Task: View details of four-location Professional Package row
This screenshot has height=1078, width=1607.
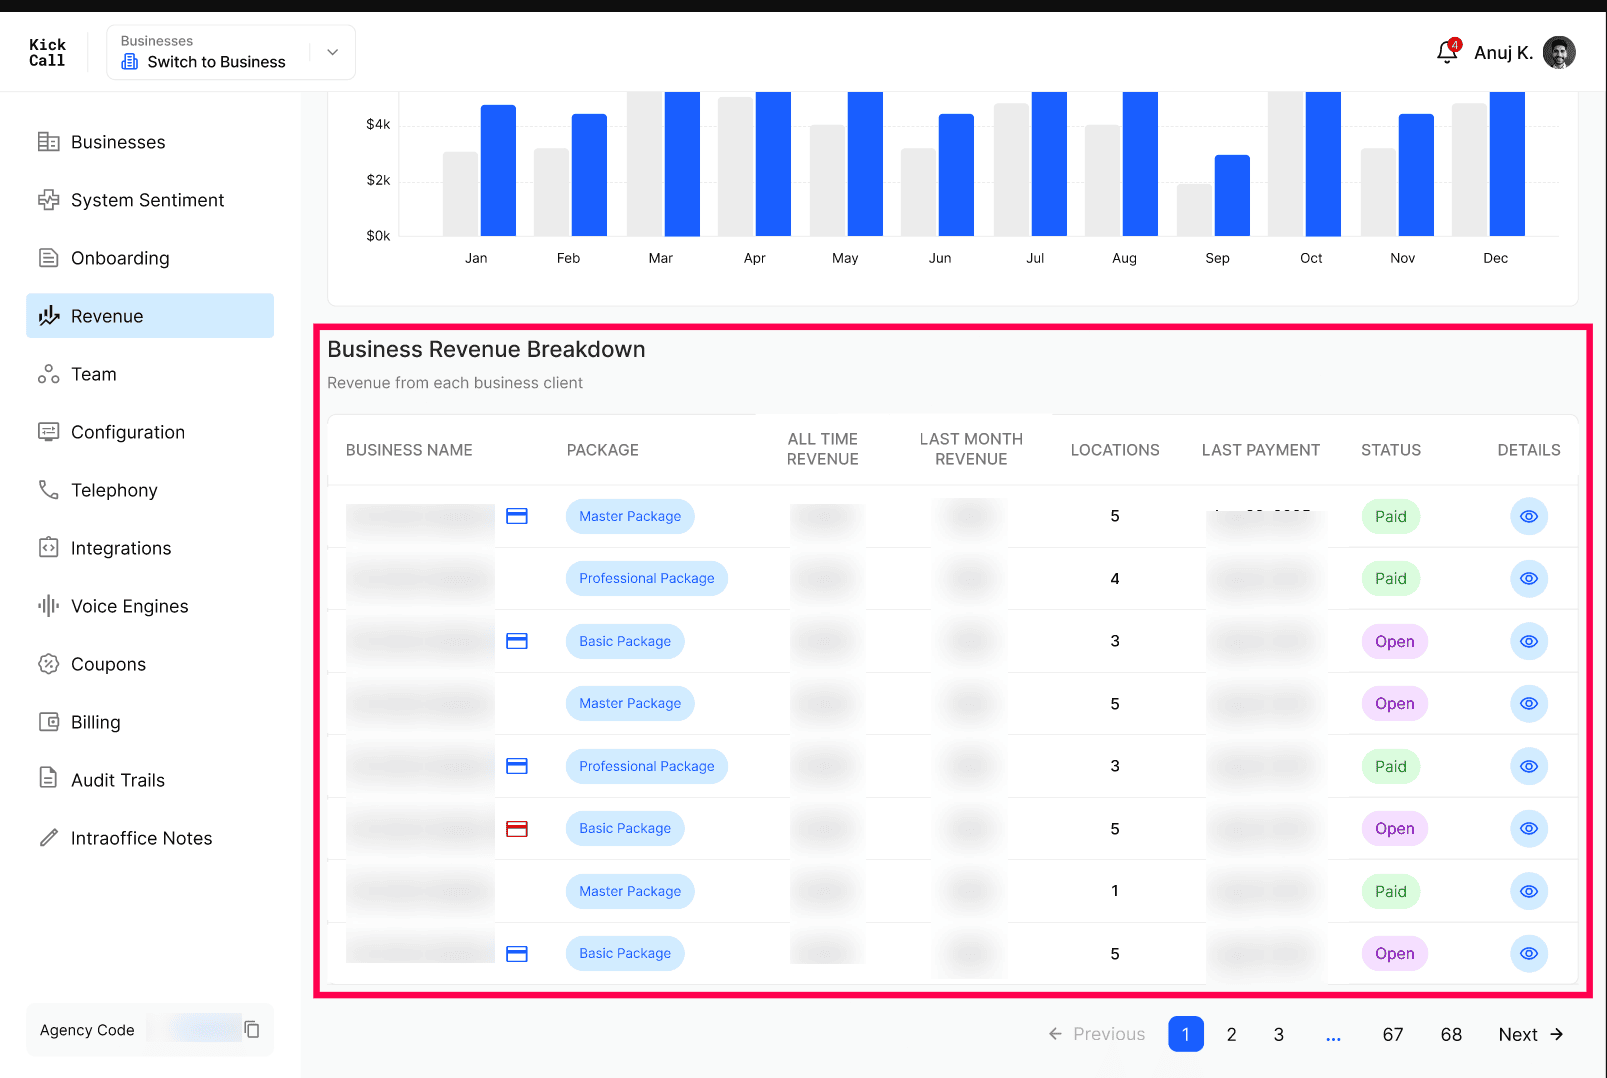Action: [1529, 578]
